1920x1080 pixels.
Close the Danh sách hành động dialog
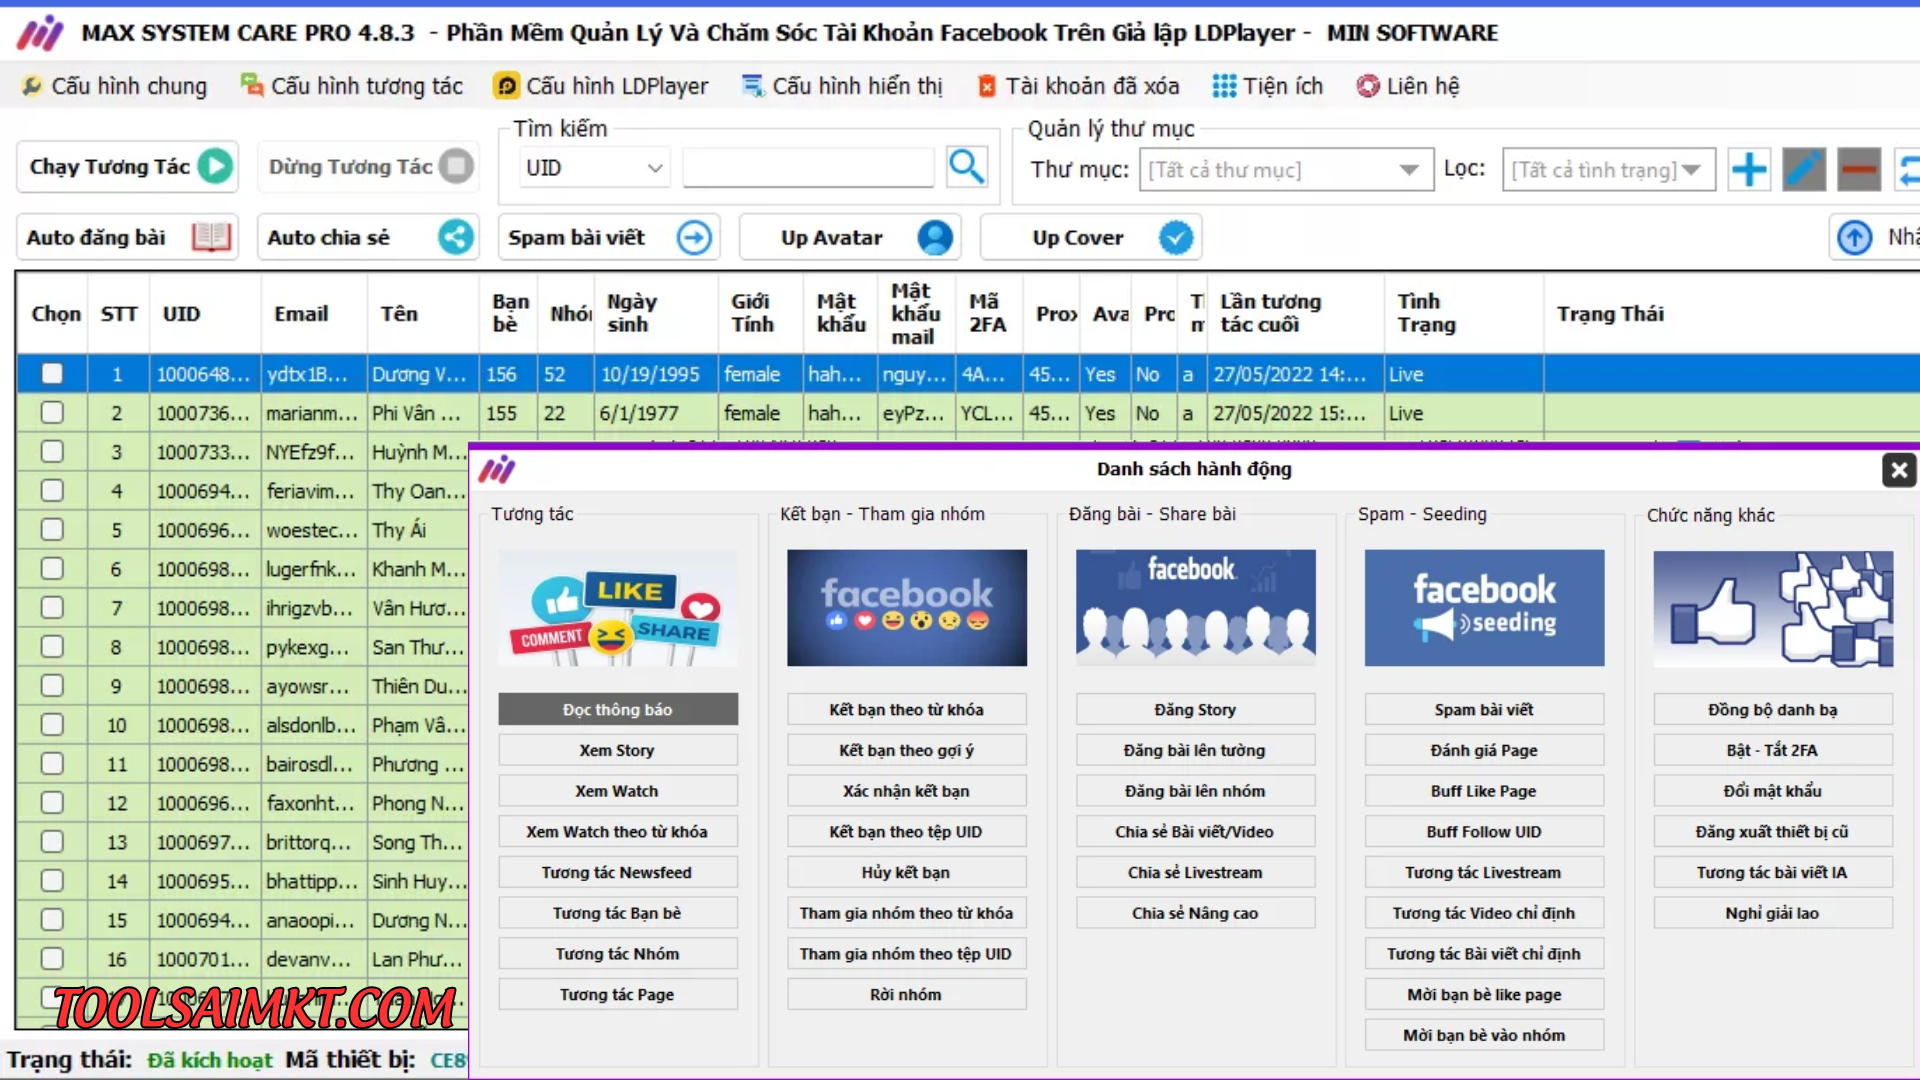(x=1899, y=470)
